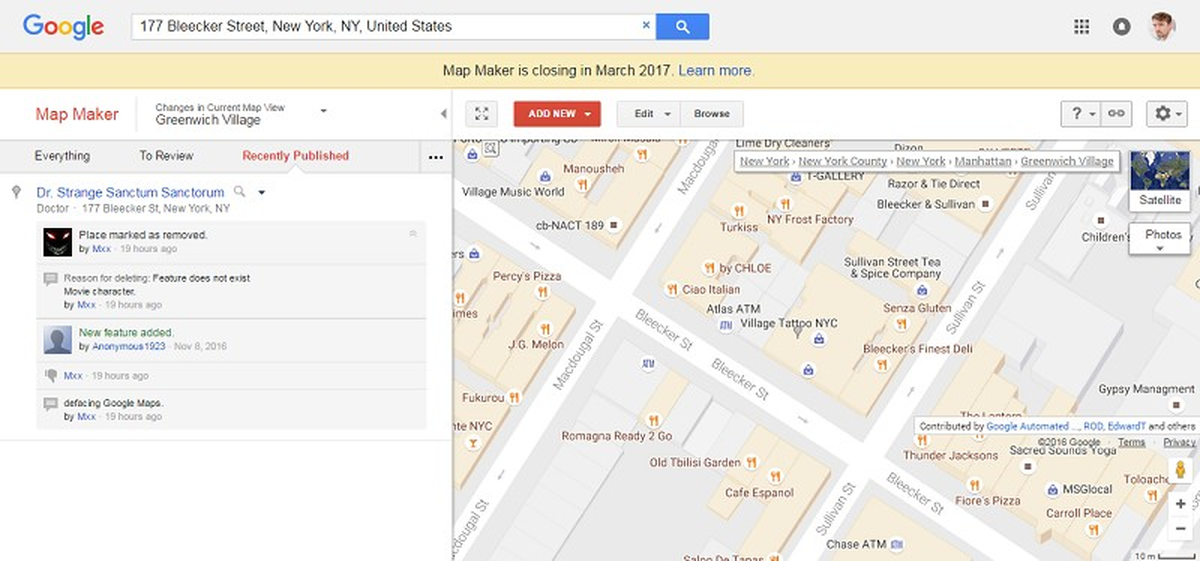Open the three-dot more filters menu

[x=435, y=156]
